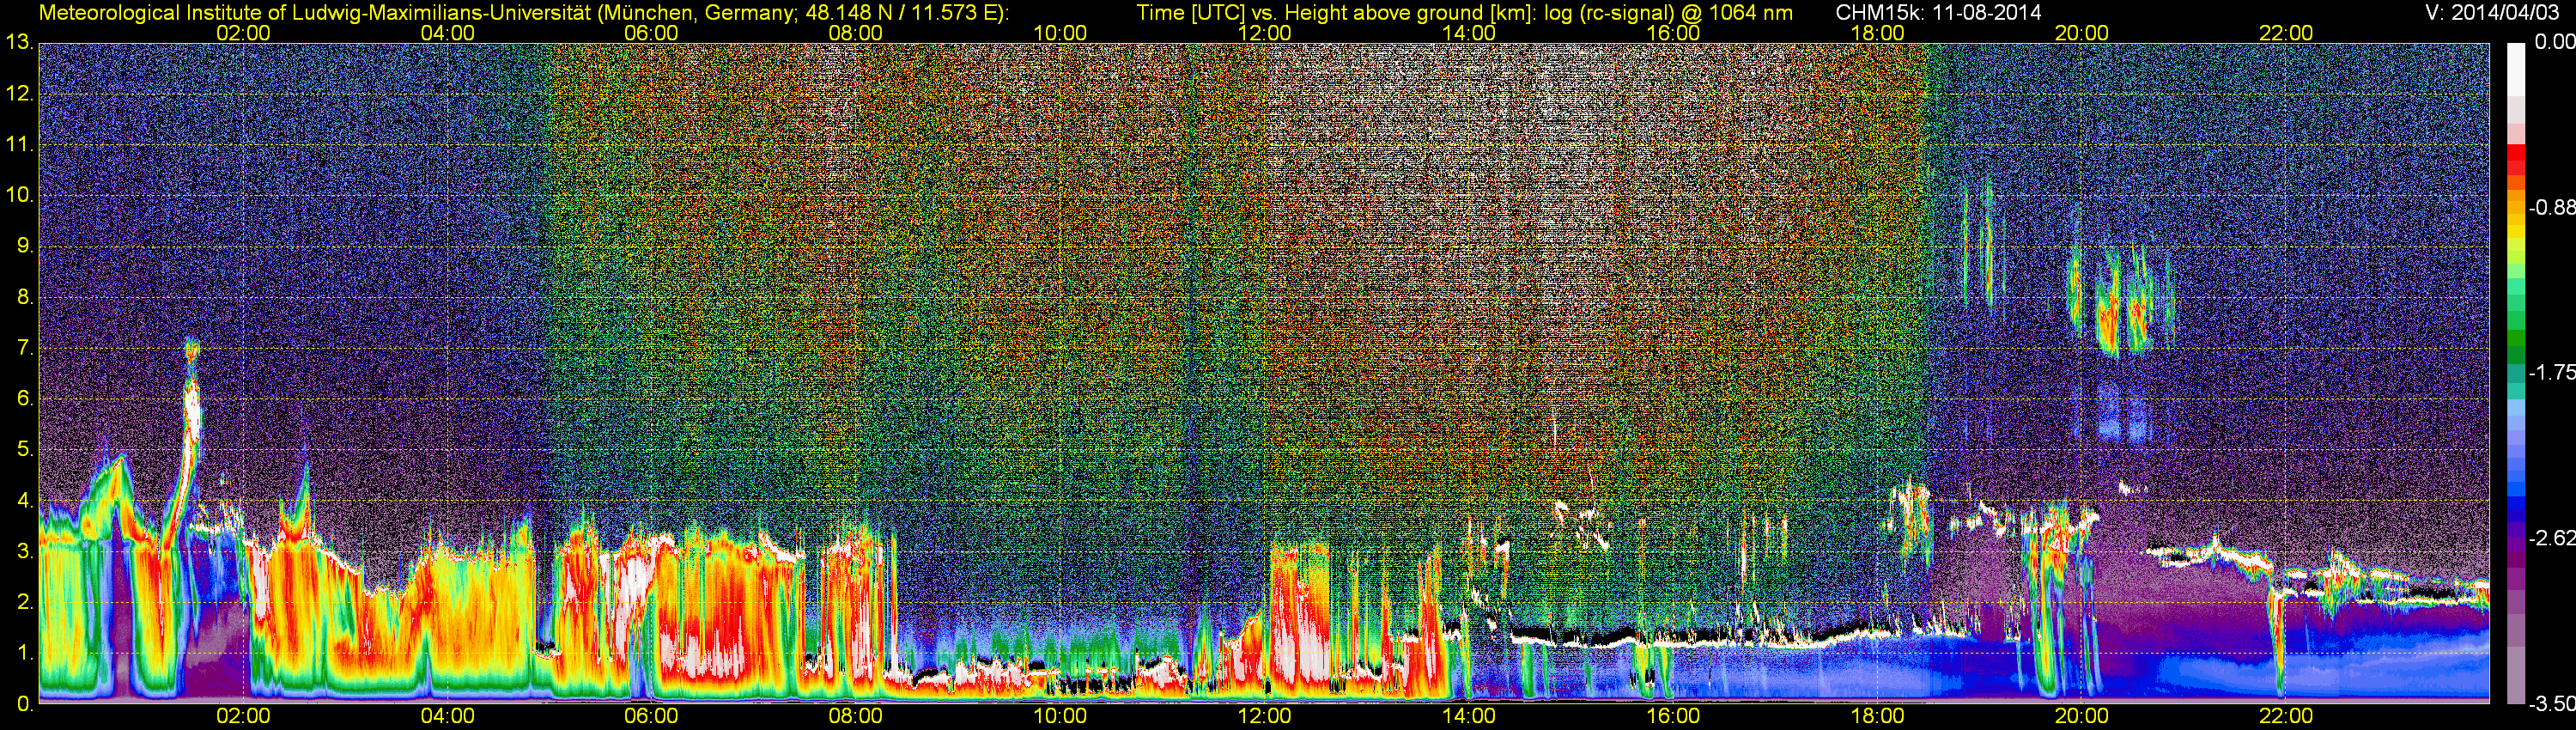
Task: Click the height label '4.' on the y-axis
Action: tap(24, 500)
